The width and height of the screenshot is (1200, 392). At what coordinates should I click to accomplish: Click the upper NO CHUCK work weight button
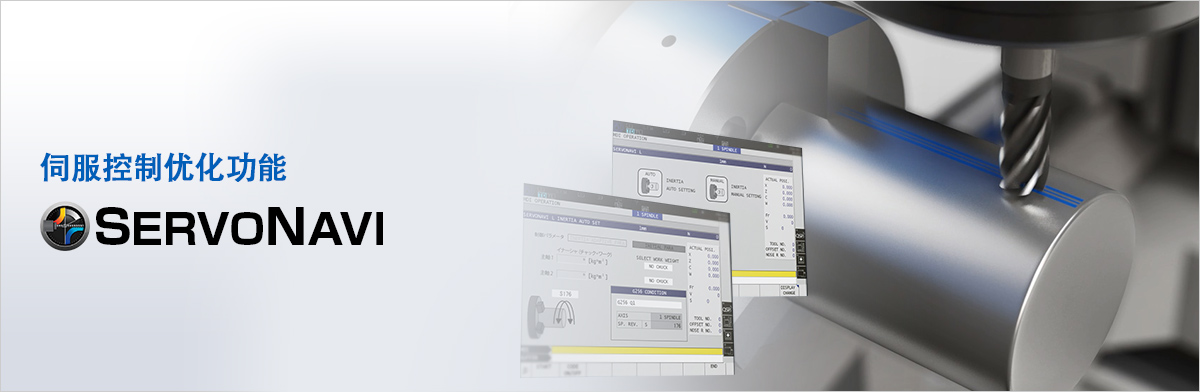point(657,267)
